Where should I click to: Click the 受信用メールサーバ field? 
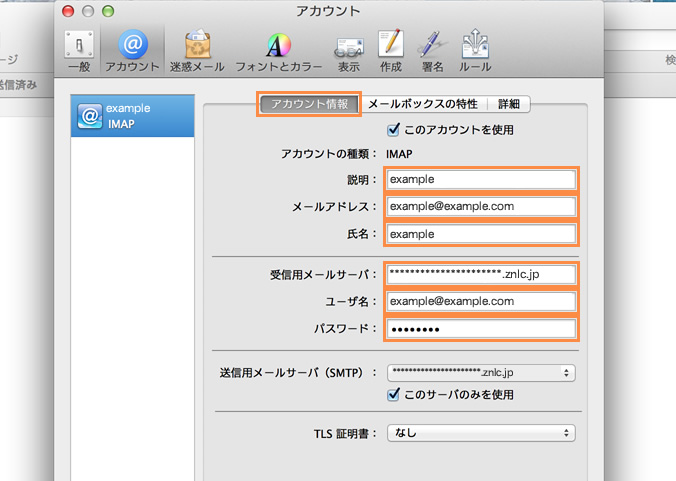481,274
